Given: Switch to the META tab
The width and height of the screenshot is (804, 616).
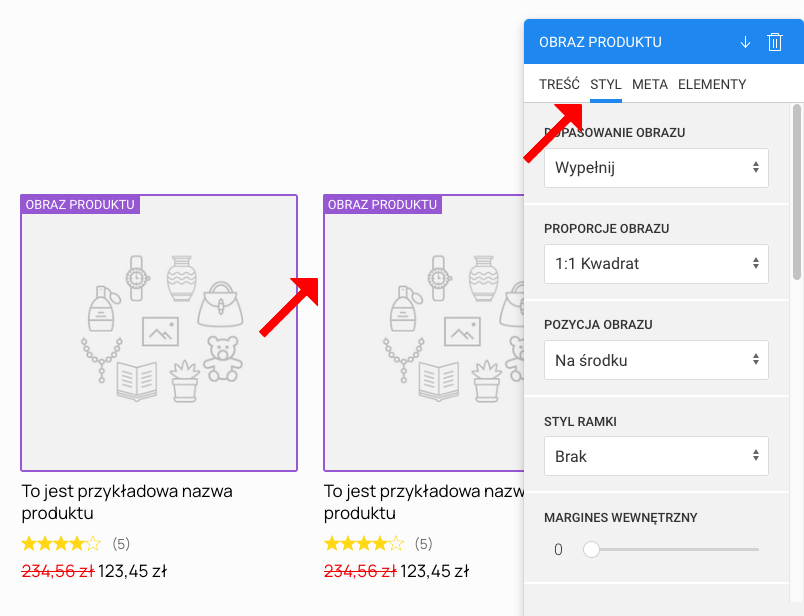Looking at the screenshot, I should coord(650,84).
